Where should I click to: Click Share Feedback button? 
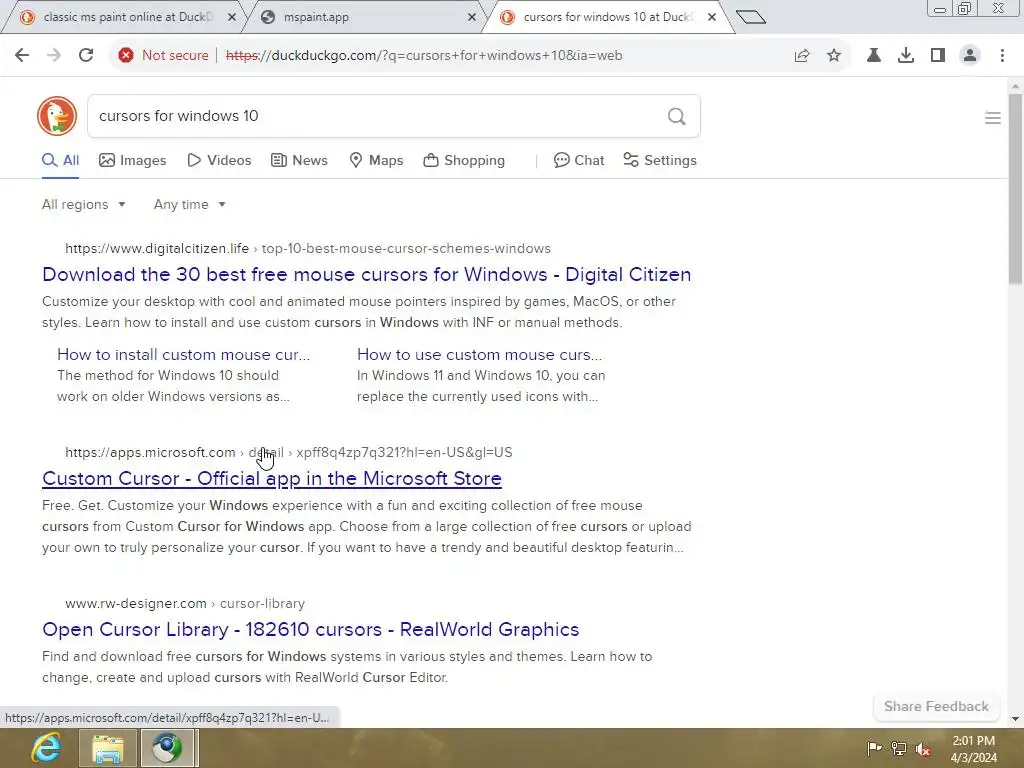click(936, 707)
